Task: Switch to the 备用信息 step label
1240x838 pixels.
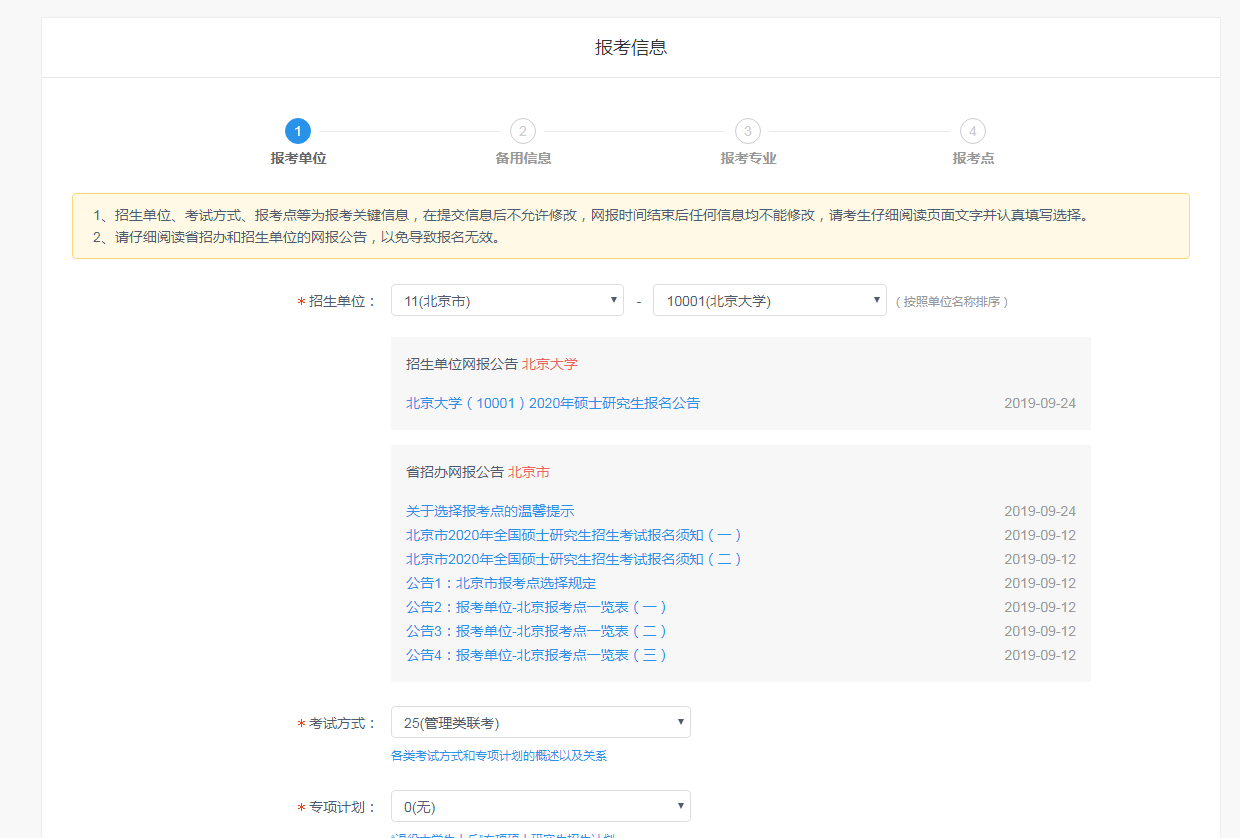Action: click(x=522, y=157)
